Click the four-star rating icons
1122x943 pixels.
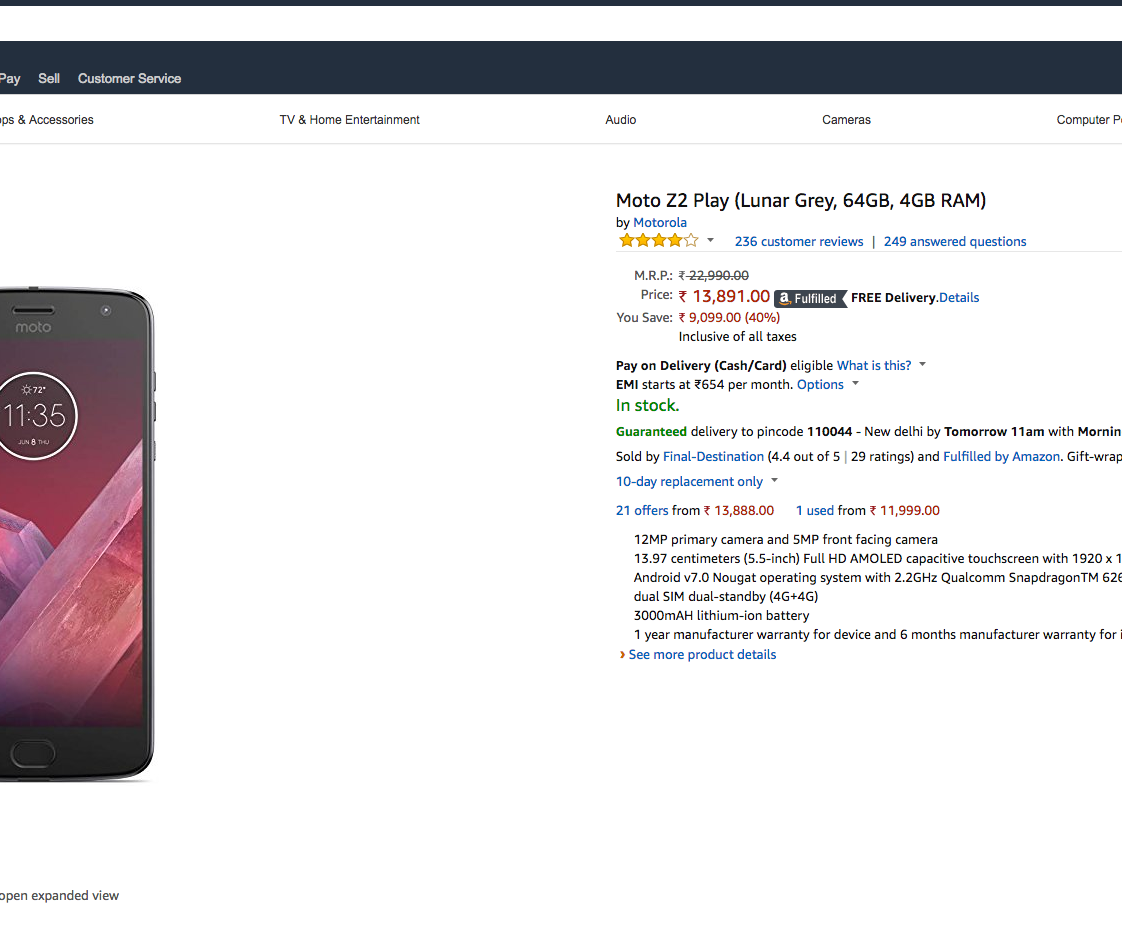pyautogui.click(x=658, y=241)
